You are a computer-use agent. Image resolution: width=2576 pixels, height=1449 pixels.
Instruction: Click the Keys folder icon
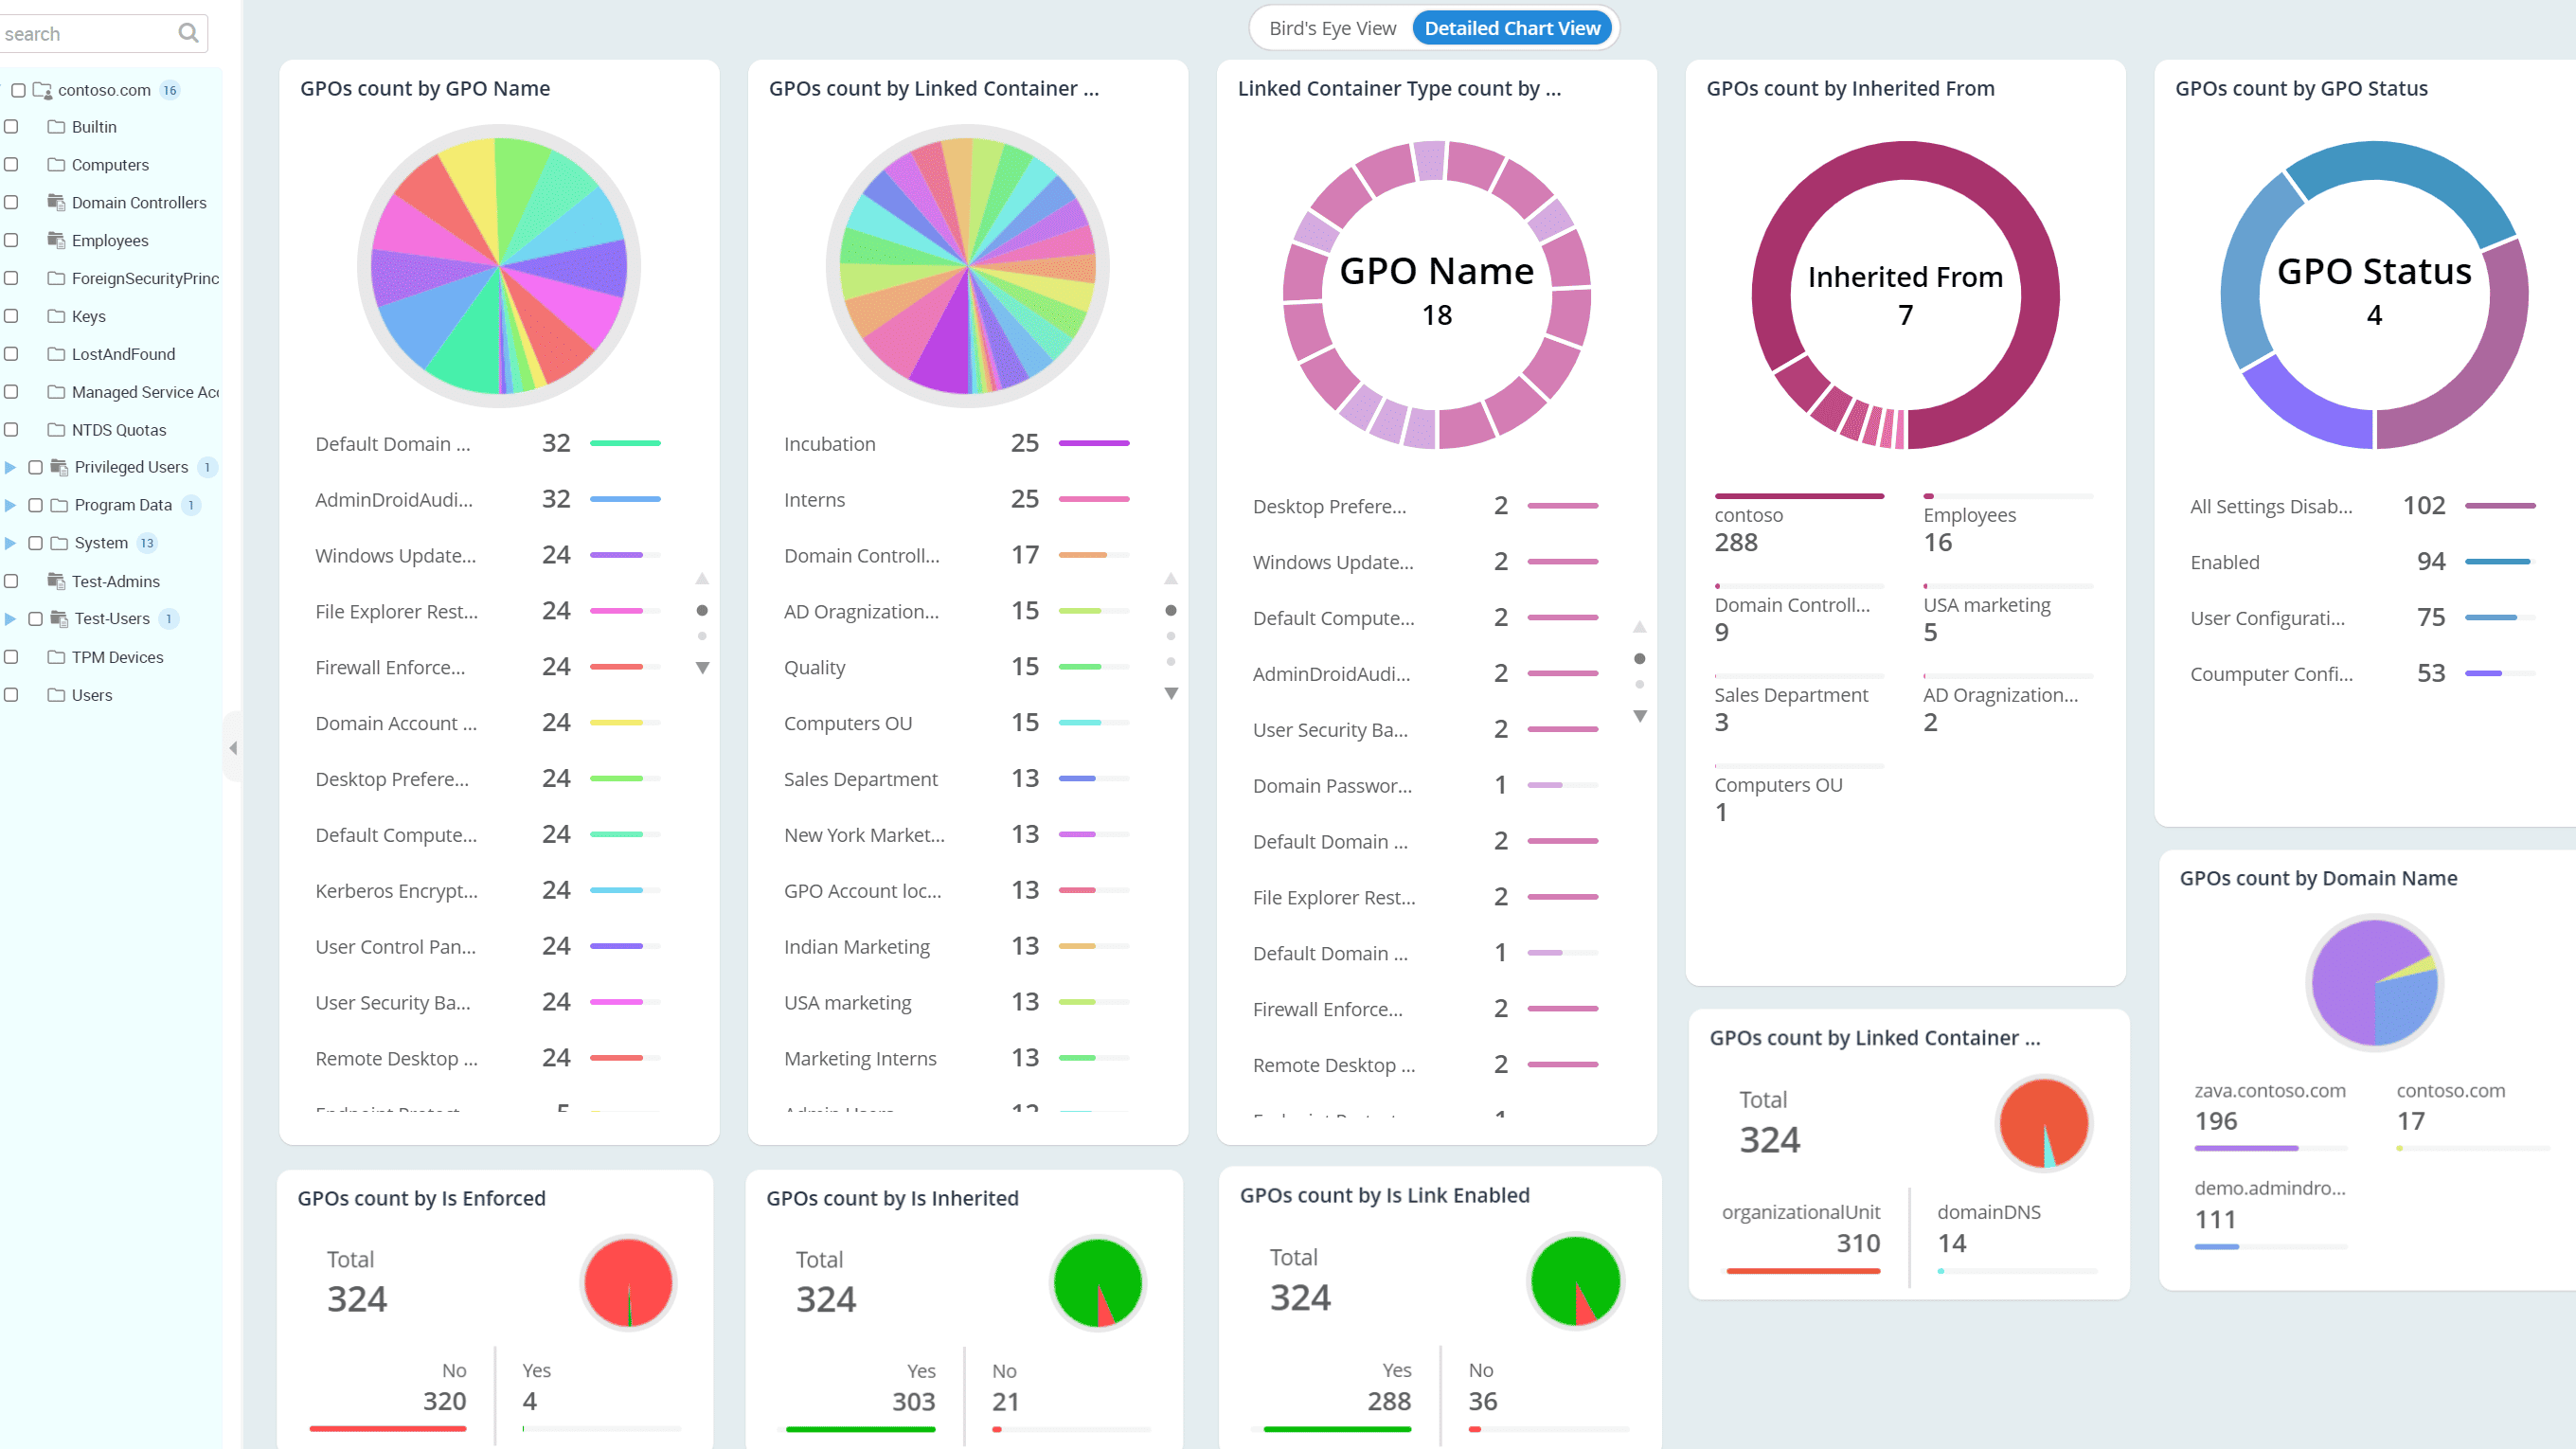(56, 316)
